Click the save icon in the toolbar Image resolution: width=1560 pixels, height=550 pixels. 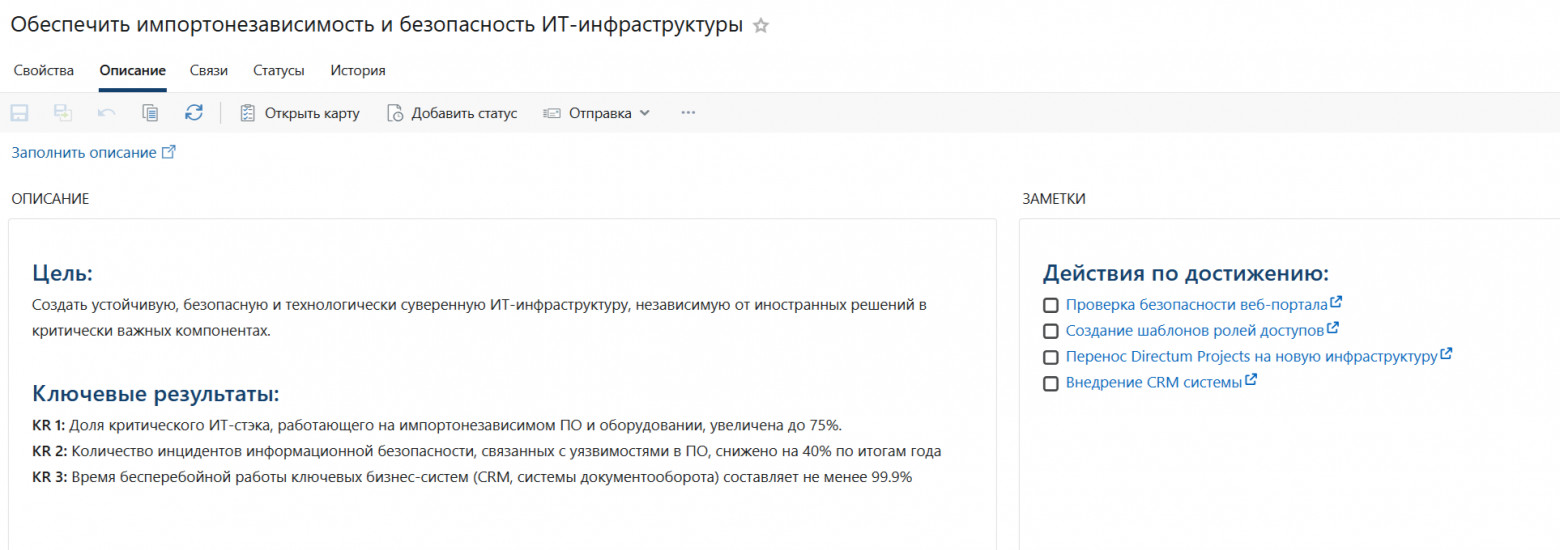point(19,113)
